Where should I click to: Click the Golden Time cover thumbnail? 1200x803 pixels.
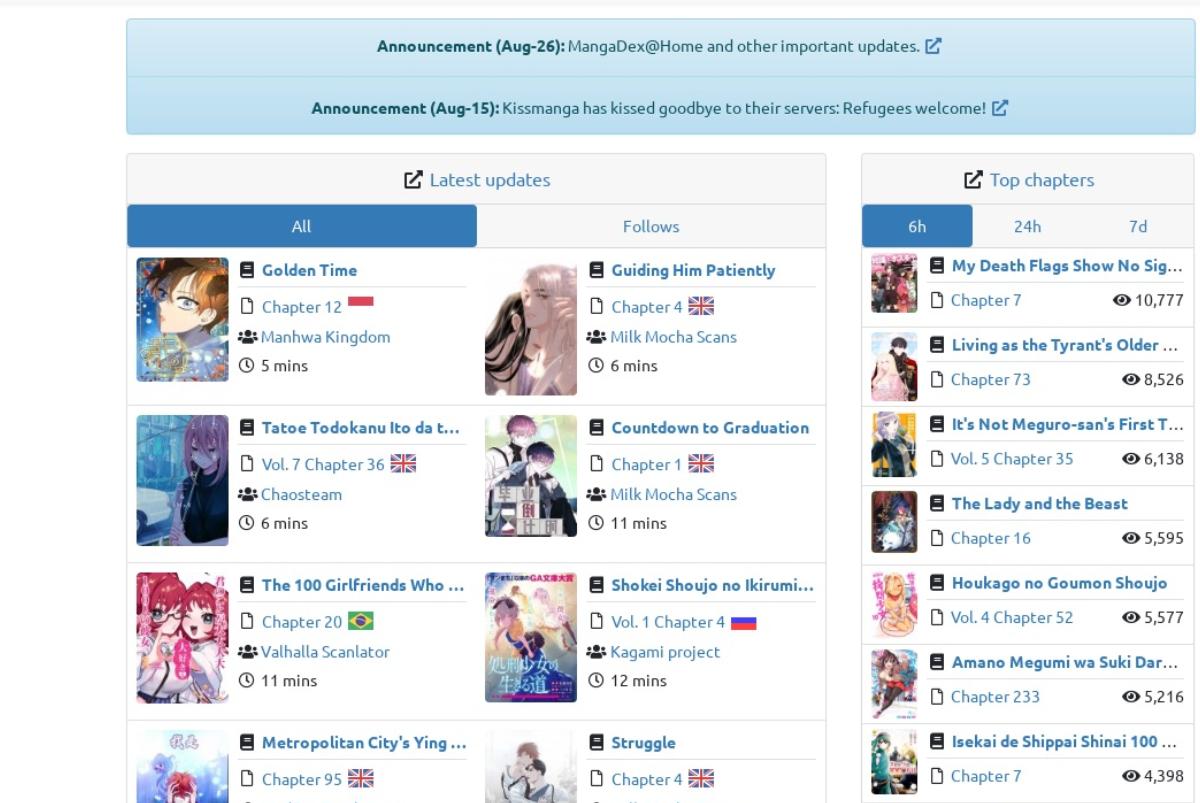click(182, 320)
